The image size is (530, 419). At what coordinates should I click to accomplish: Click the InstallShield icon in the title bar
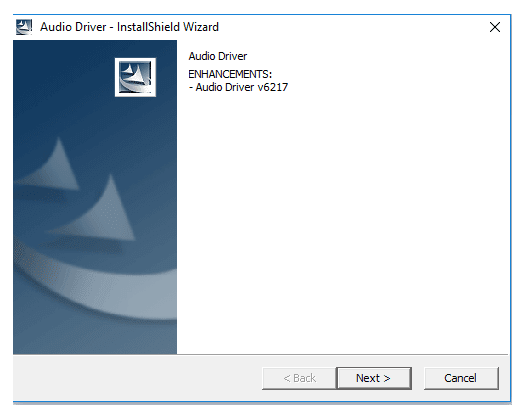click(24, 27)
